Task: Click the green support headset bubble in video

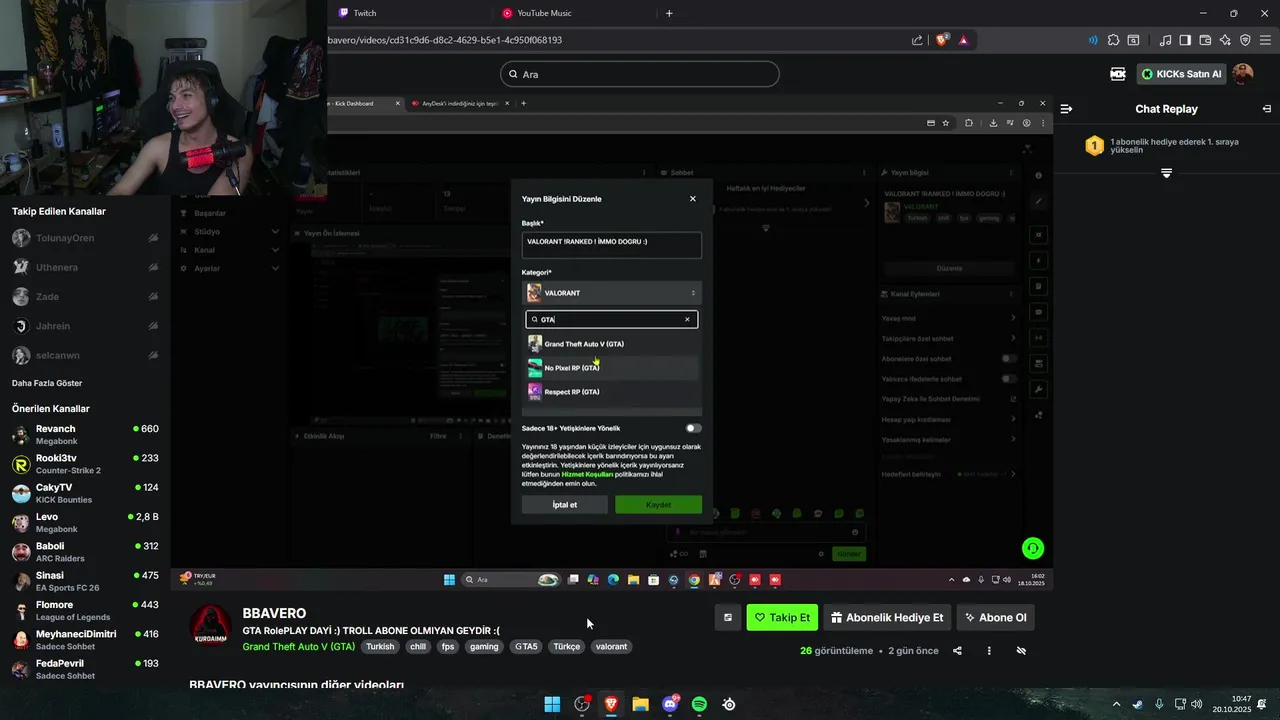Action: pos(1033,548)
